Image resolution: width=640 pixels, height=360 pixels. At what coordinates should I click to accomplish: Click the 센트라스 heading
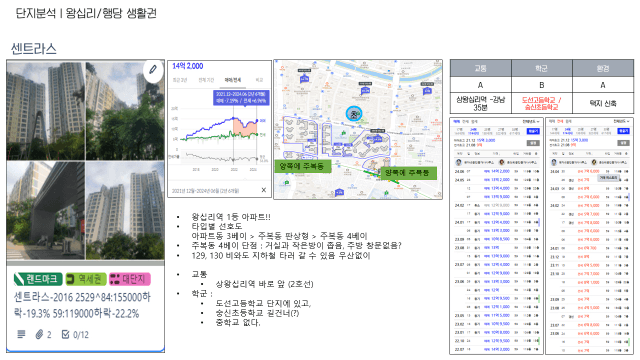point(34,49)
